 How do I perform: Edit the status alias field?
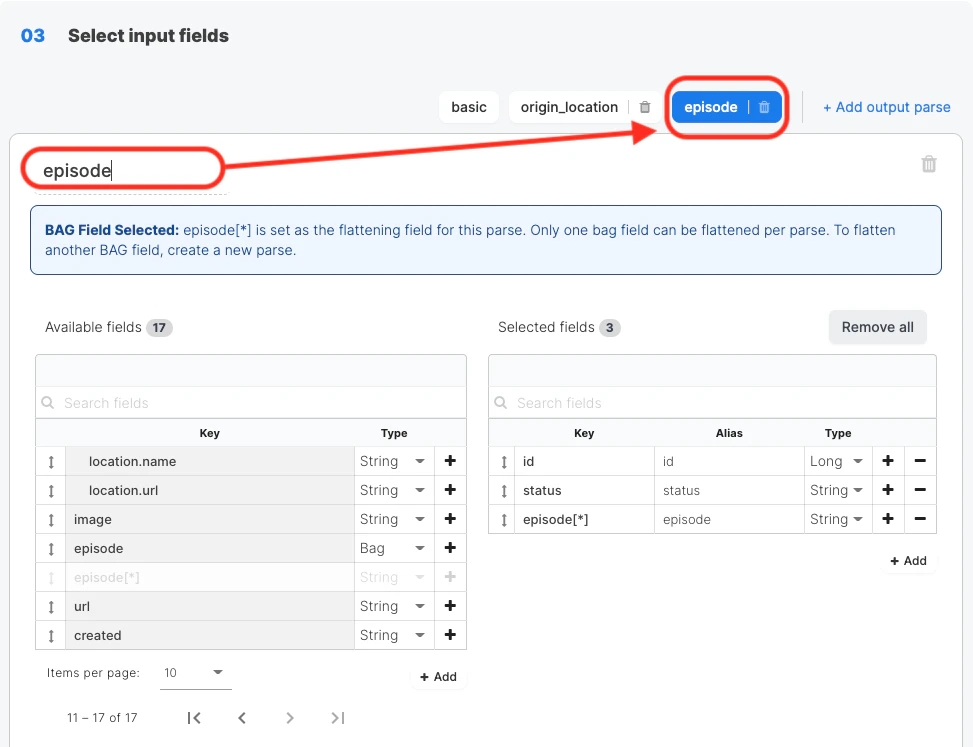[x=728, y=490]
